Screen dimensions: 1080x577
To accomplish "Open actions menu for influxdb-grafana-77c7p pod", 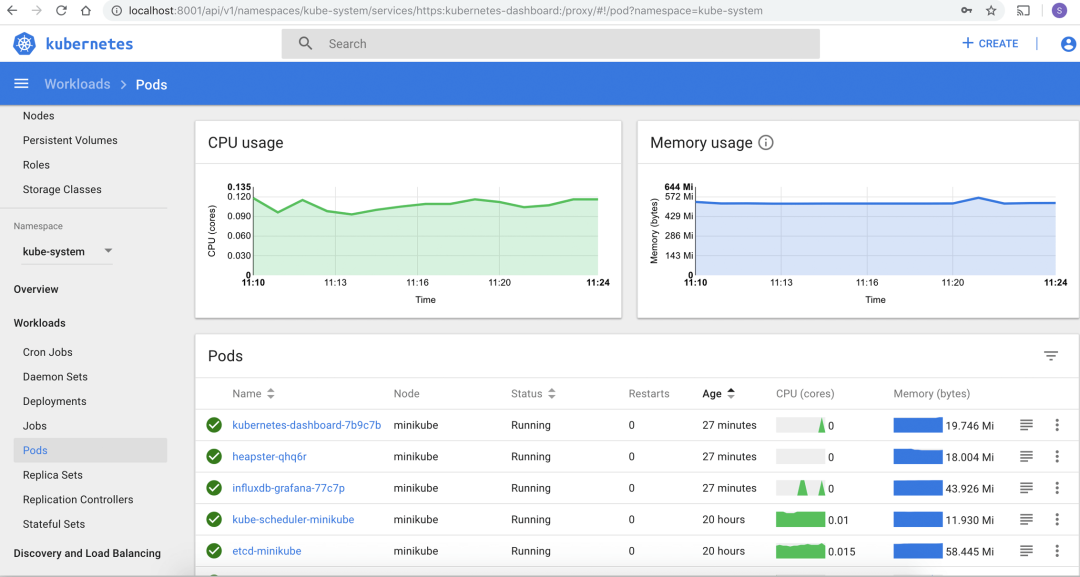I will pyautogui.click(x=1057, y=487).
